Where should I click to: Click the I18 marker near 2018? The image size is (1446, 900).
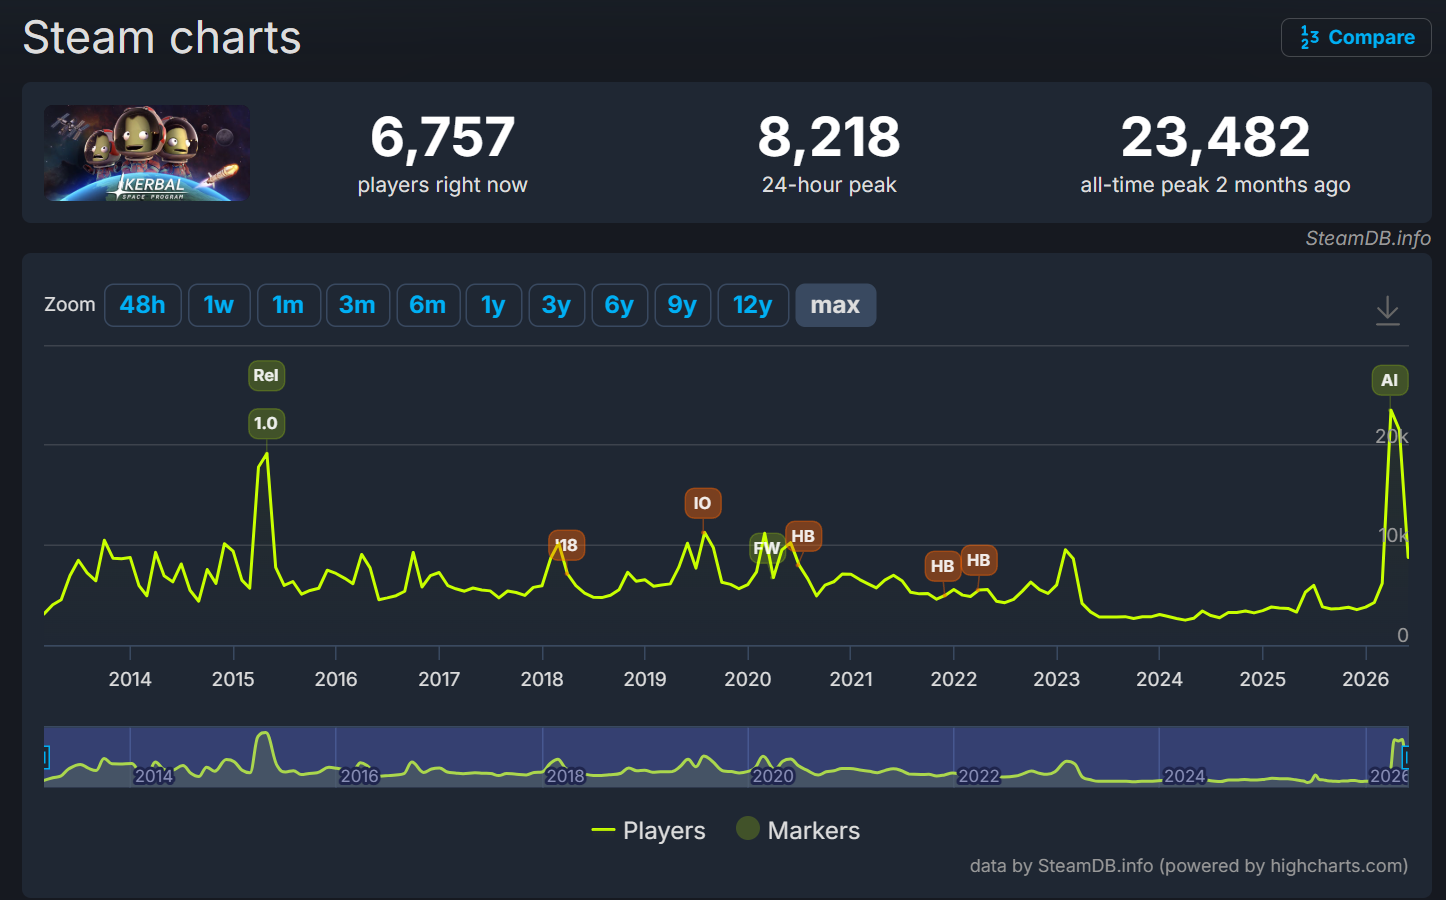pos(567,545)
